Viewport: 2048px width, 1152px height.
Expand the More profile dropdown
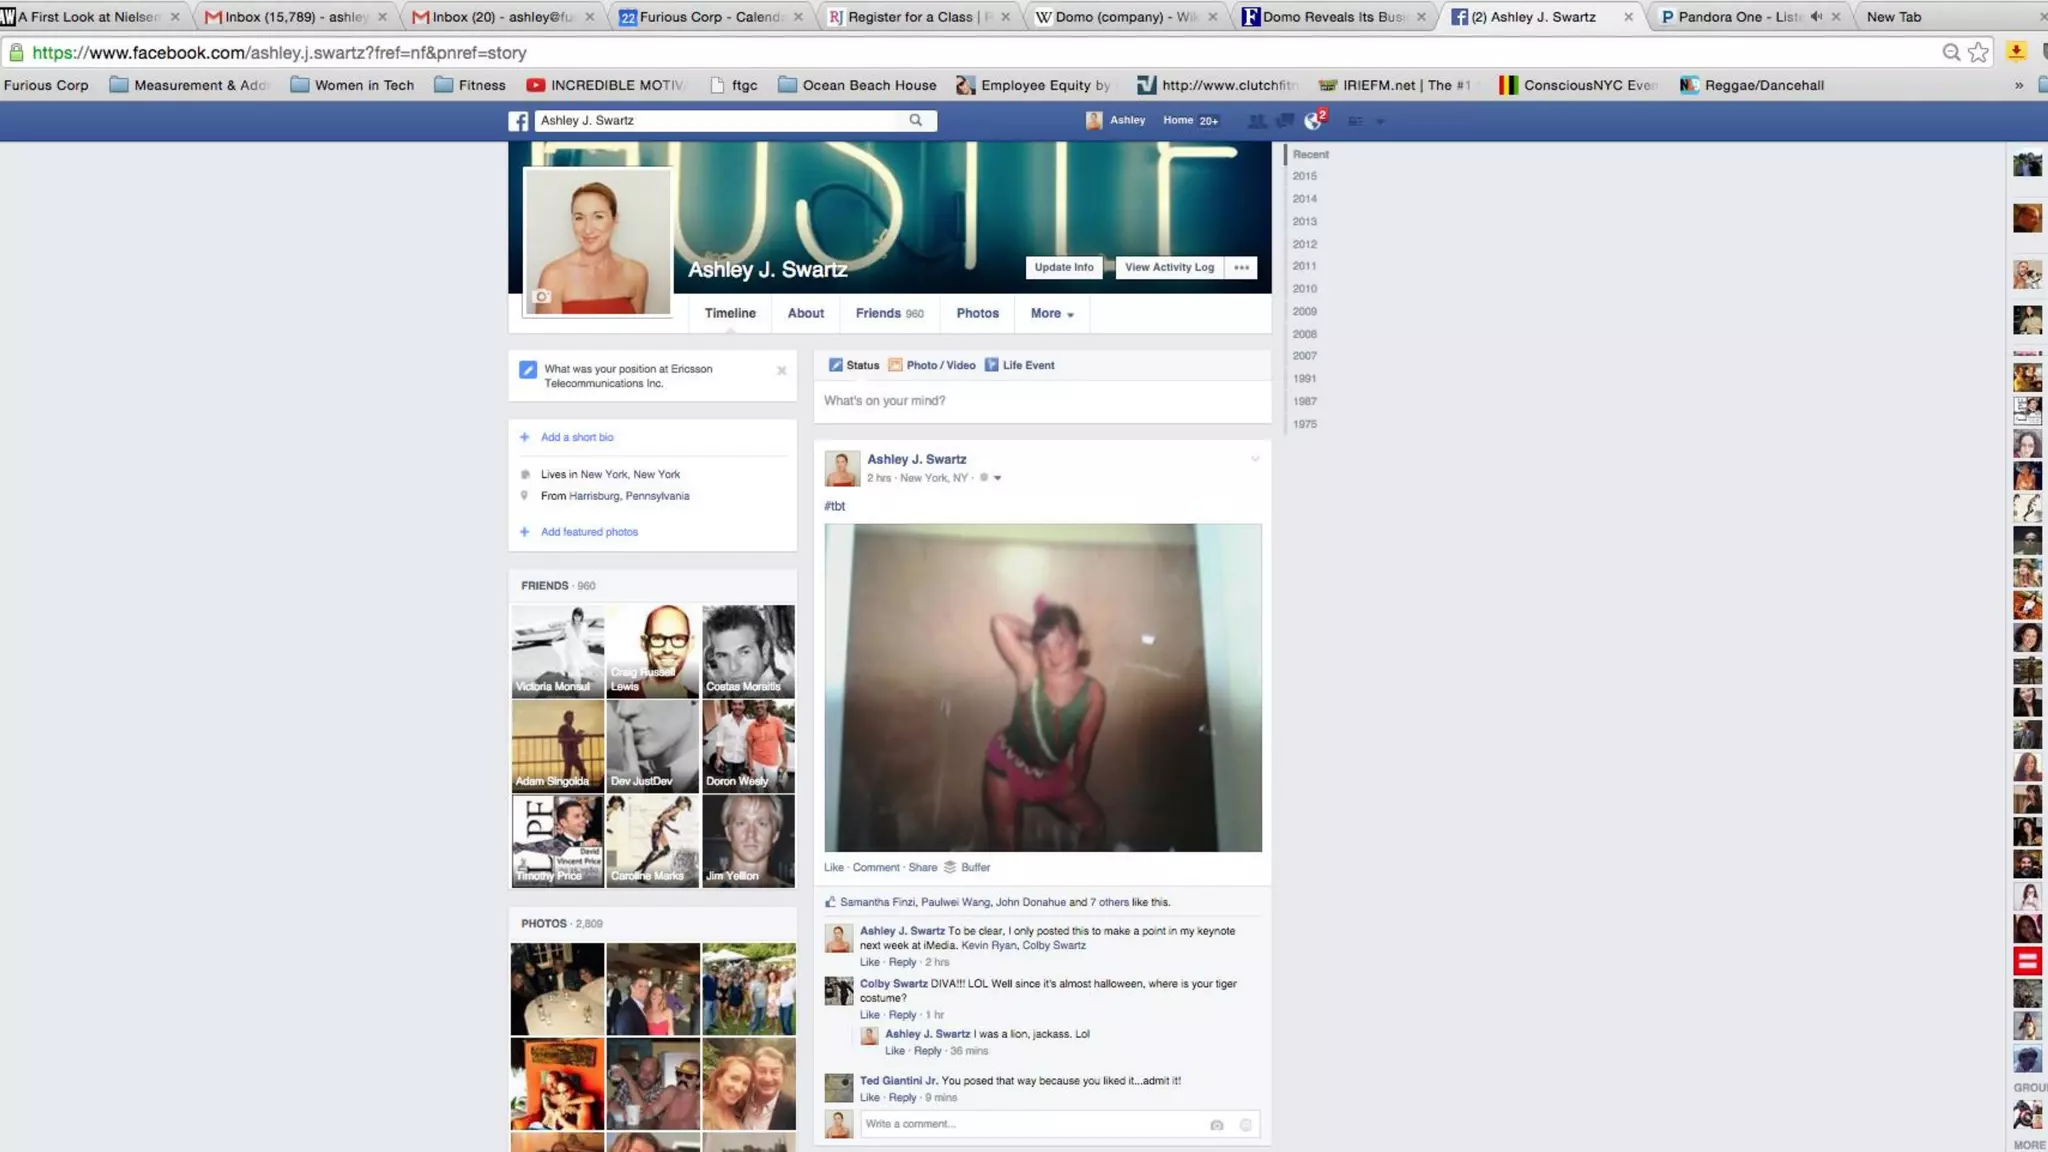point(1052,314)
